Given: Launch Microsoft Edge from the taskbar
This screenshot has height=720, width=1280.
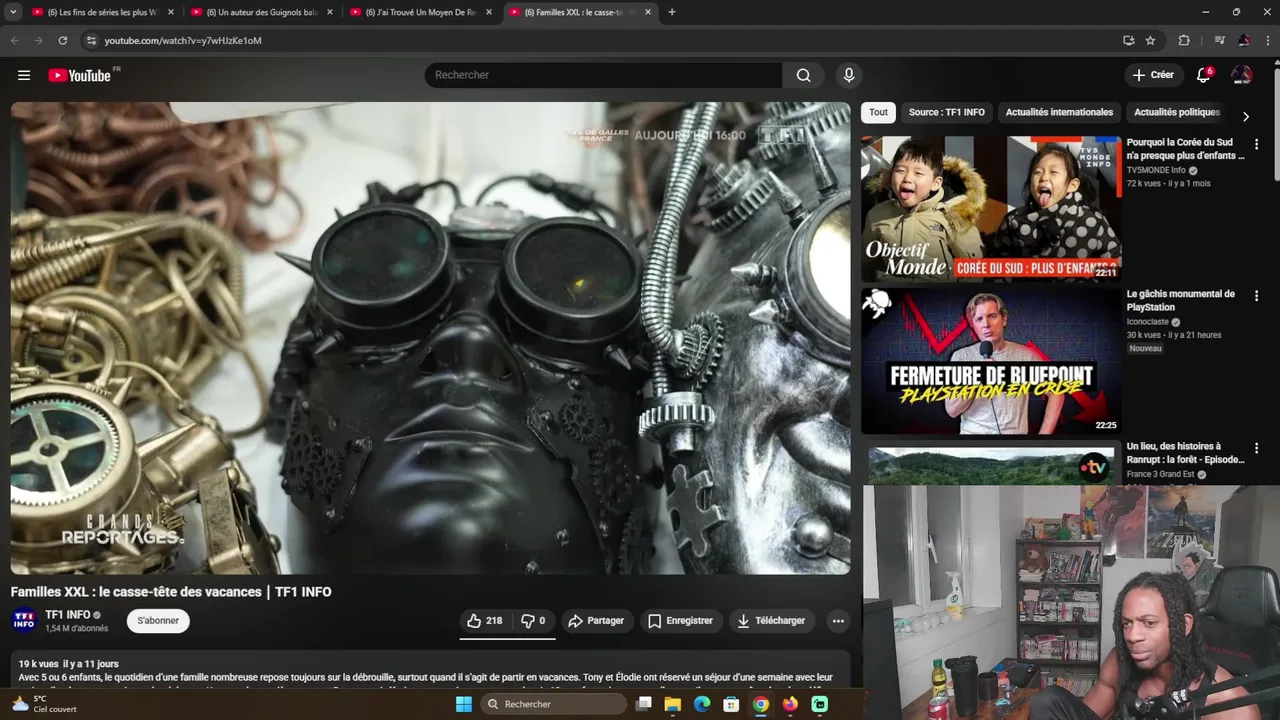Looking at the screenshot, I should [x=702, y=704].
